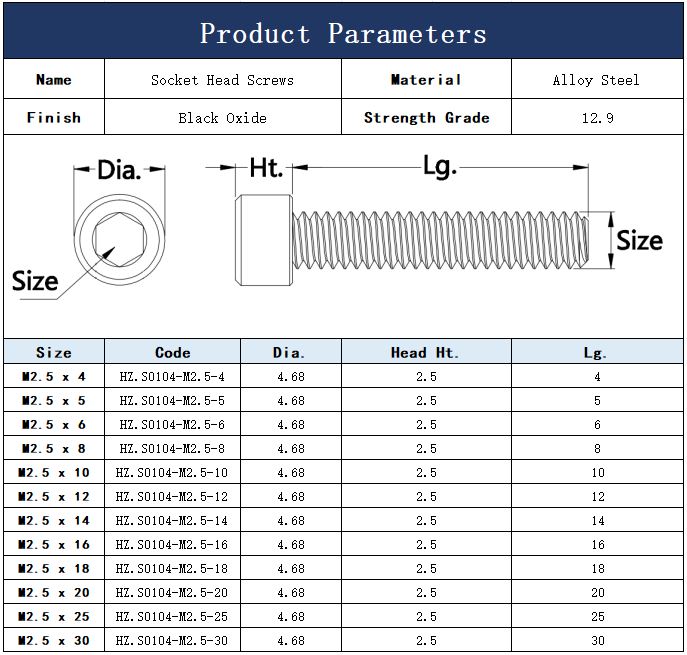Select the 'Code' column header

[173, 352]
